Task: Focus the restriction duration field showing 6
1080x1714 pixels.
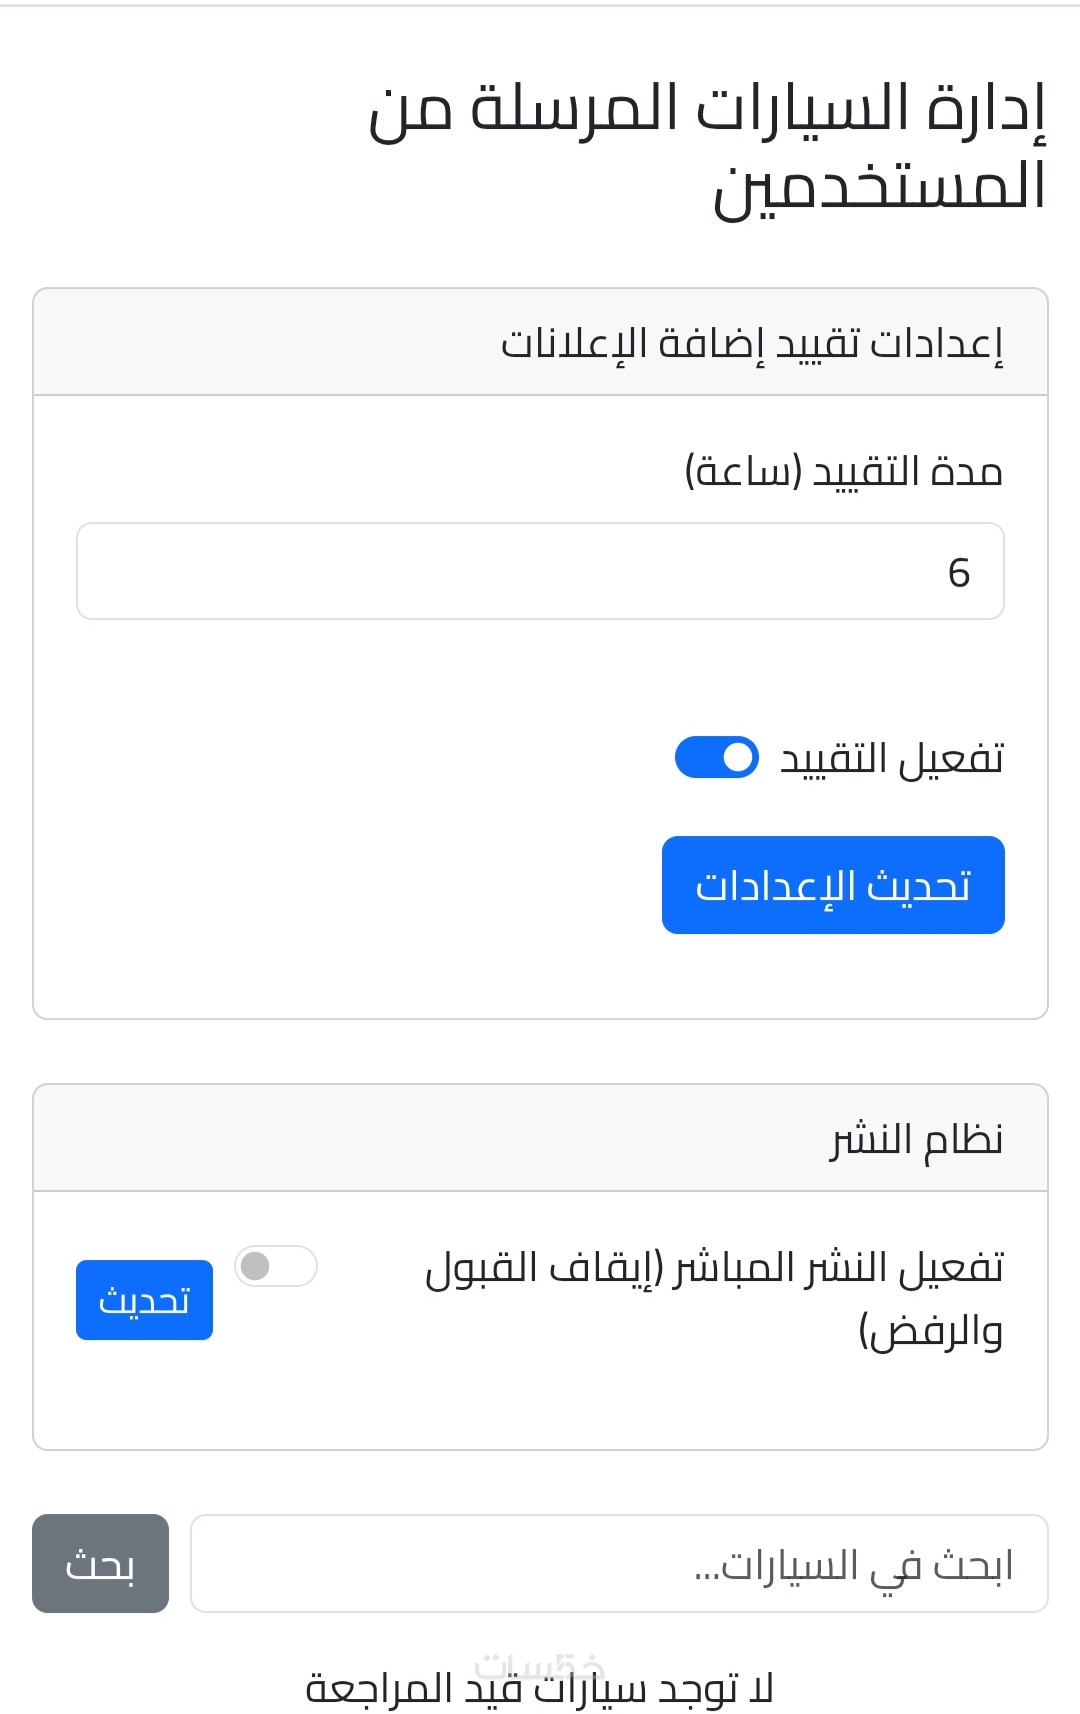Action: tap(540, 571)
